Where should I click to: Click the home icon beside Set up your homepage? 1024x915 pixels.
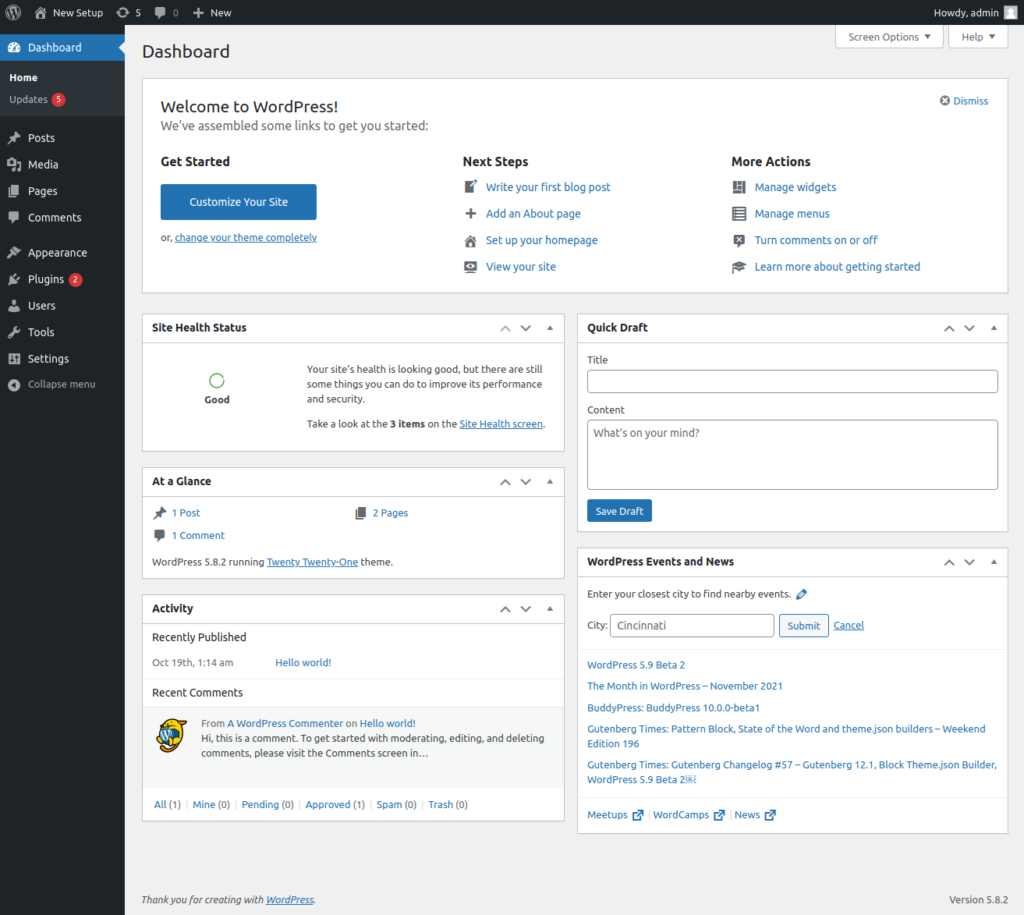pyautogui.click(x=470, y=240)
